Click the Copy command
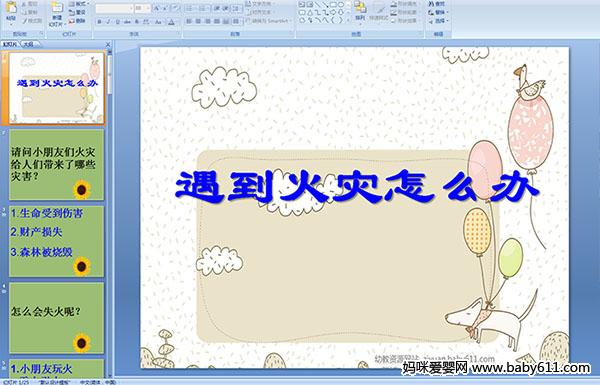 (29, 12)
